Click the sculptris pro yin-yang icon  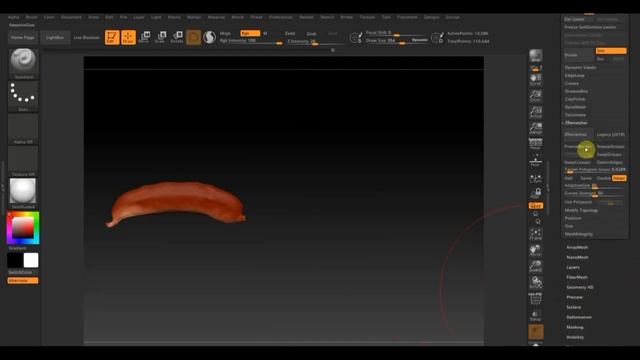pyautogui.click(x=209, y=37)
